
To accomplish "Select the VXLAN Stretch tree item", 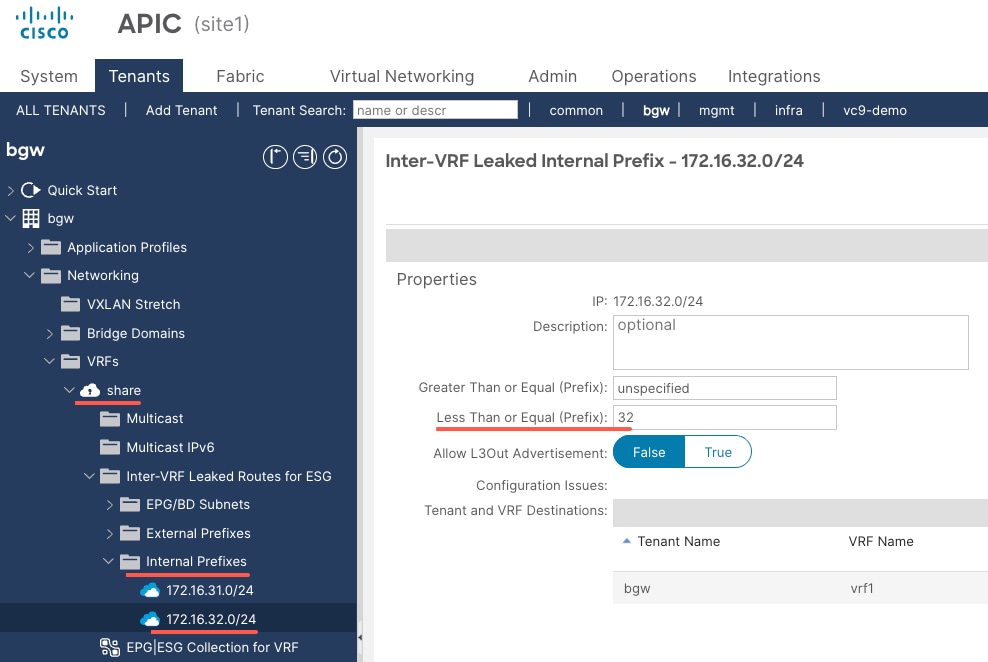I will tap(134, 304).
